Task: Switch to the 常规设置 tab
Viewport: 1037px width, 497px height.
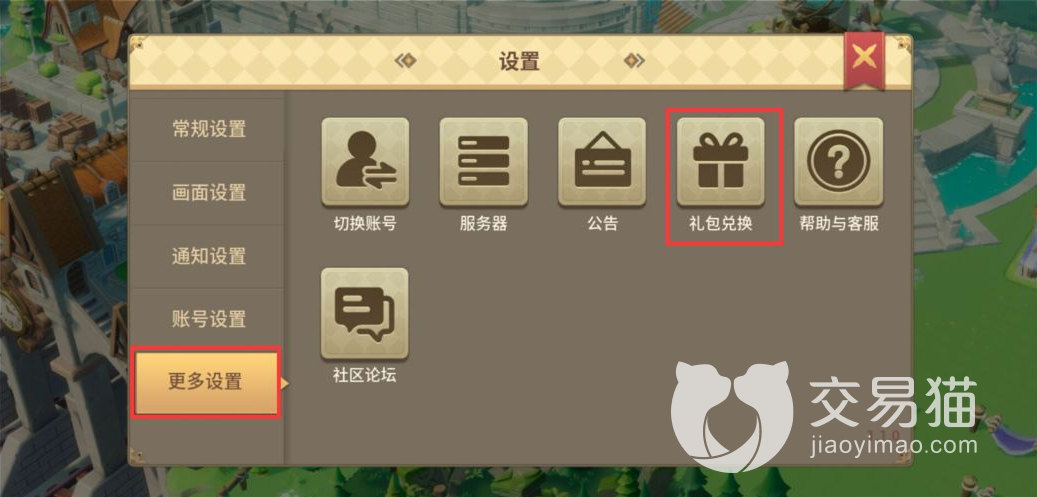Action: 208,129
